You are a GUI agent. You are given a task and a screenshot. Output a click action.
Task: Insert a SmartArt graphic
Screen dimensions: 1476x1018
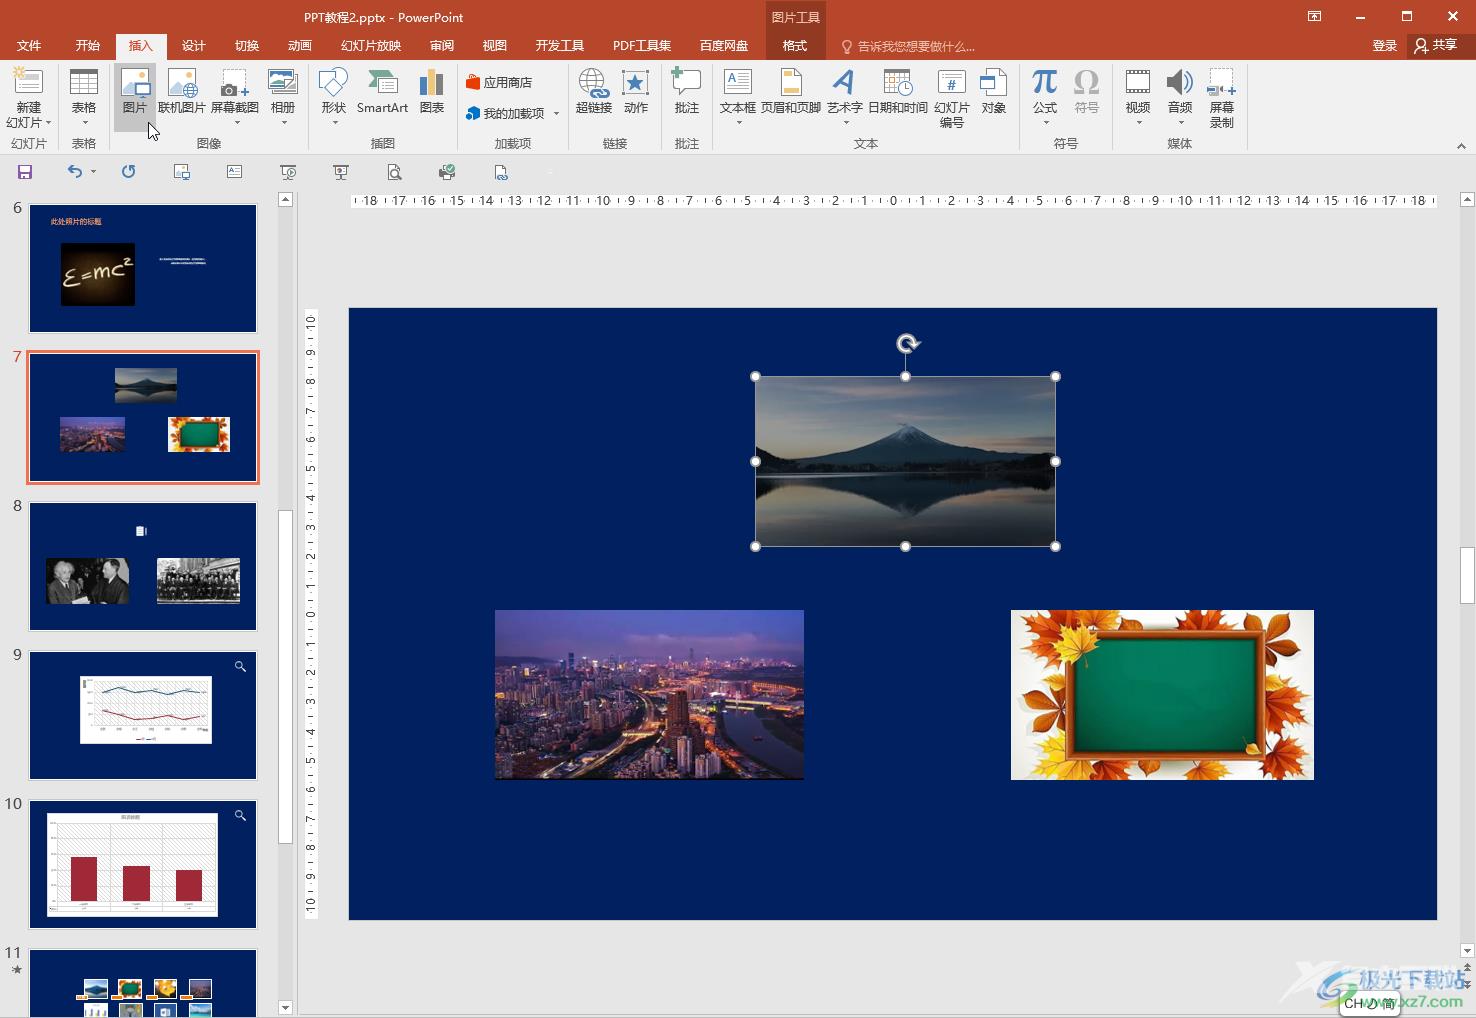point(382,92)
